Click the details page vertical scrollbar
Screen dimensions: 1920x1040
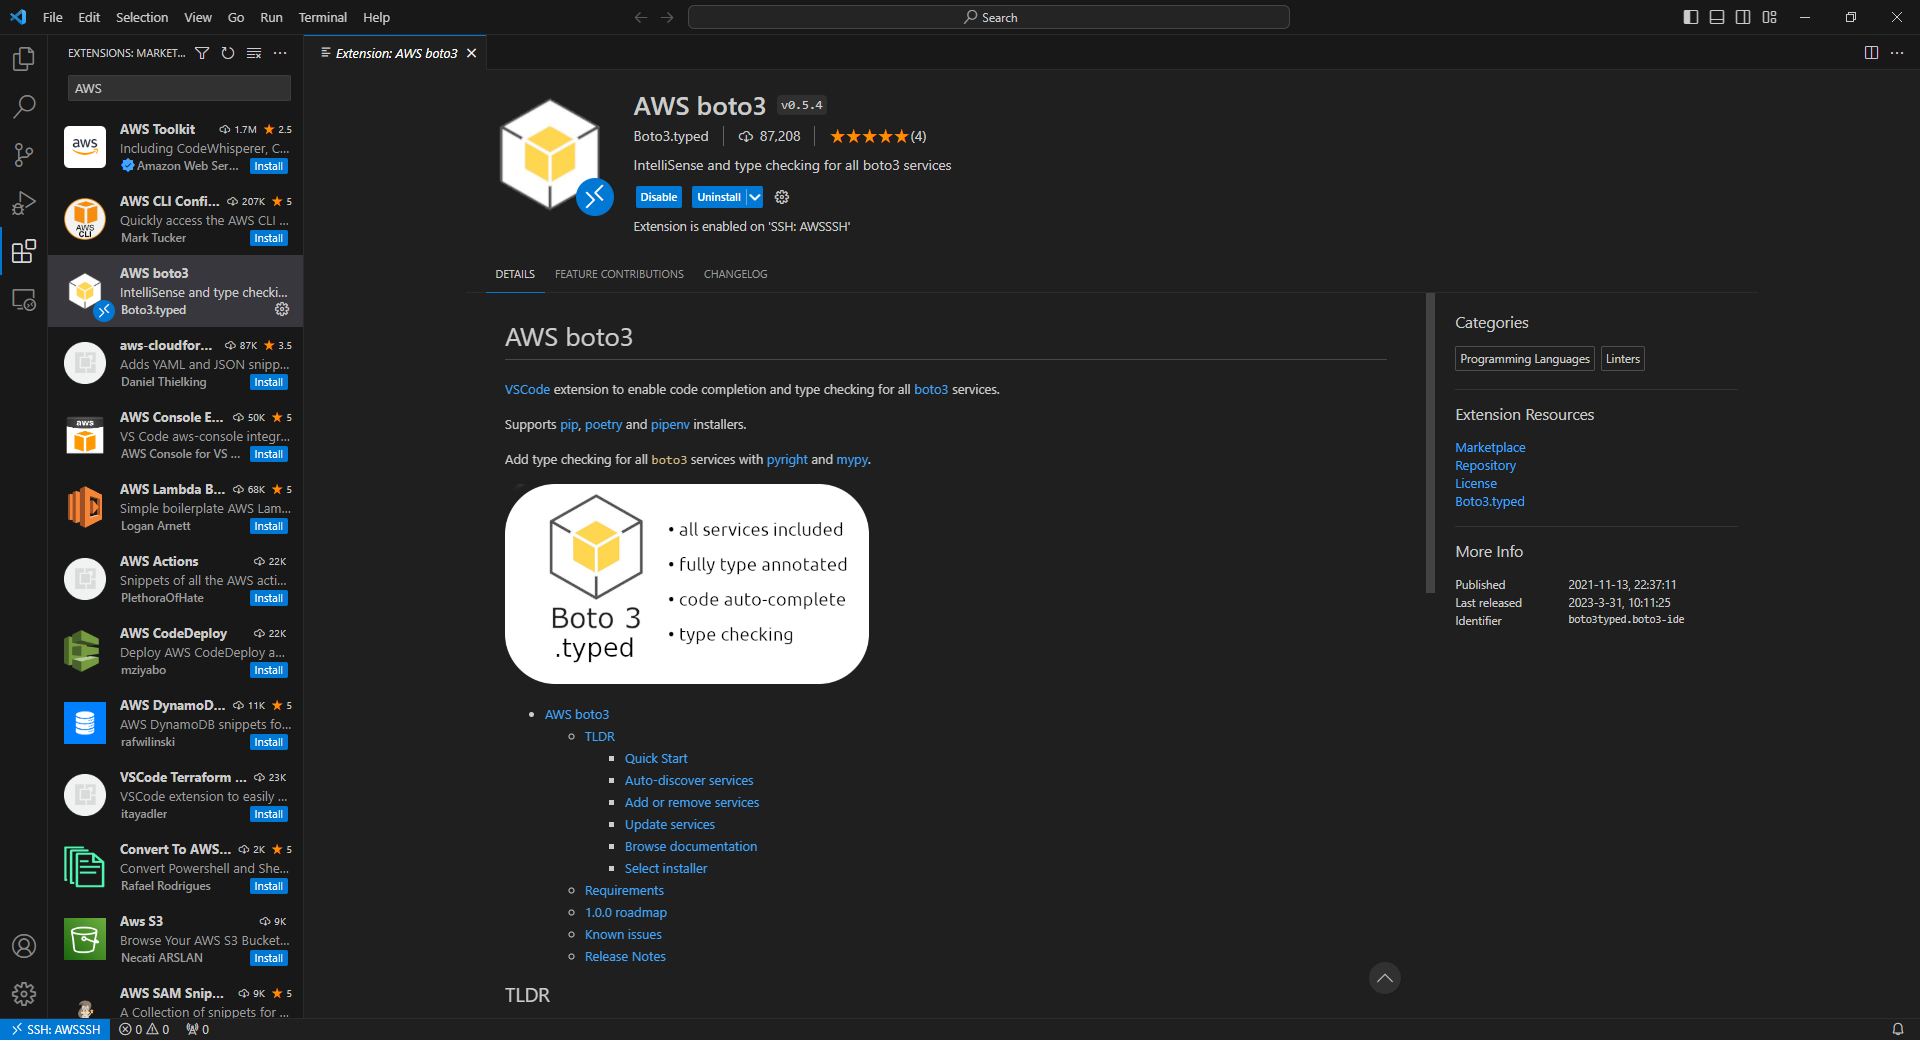[x=1430, y=443]
